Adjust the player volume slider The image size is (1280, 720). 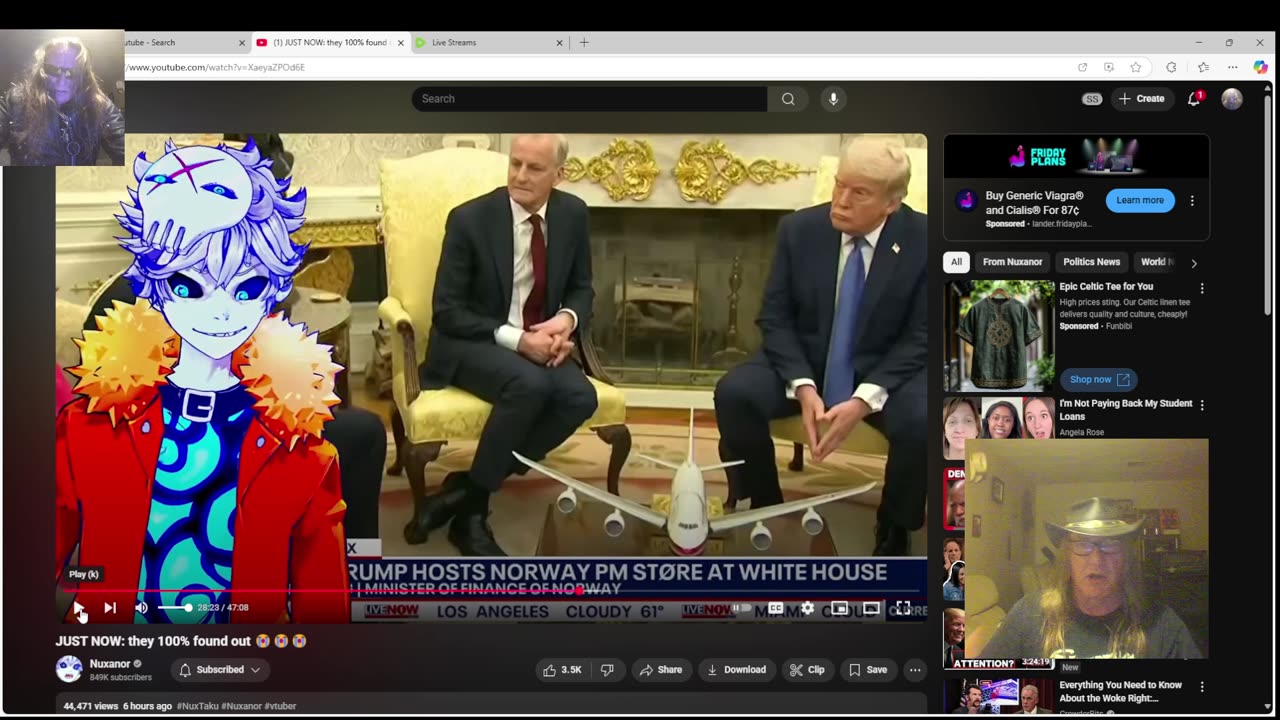174,608
